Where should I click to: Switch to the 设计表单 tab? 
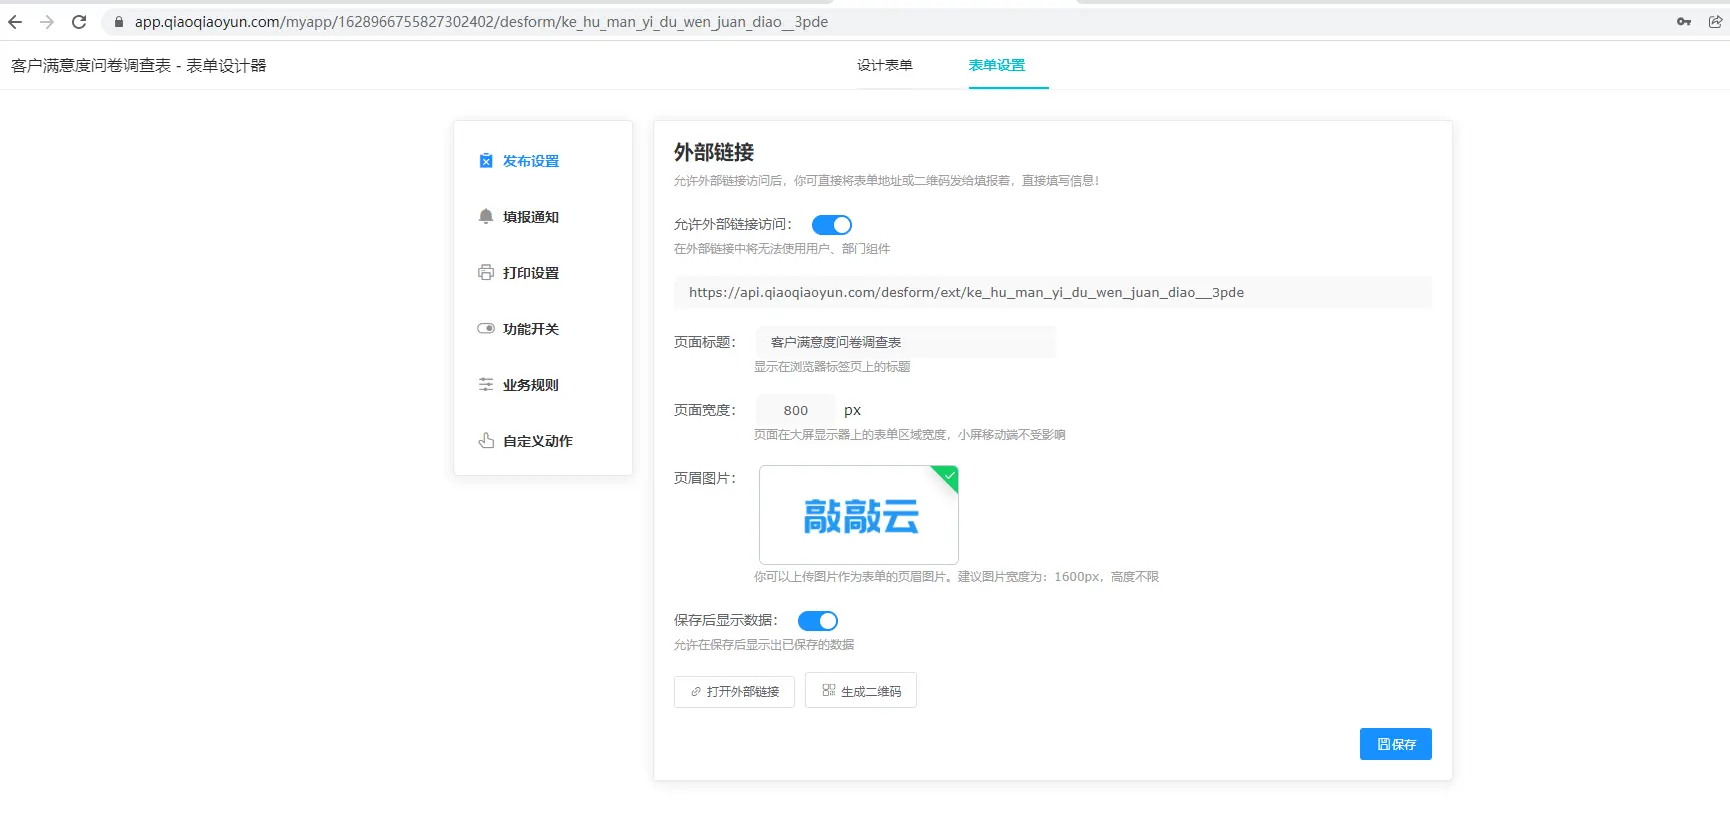tap(885, 66)
